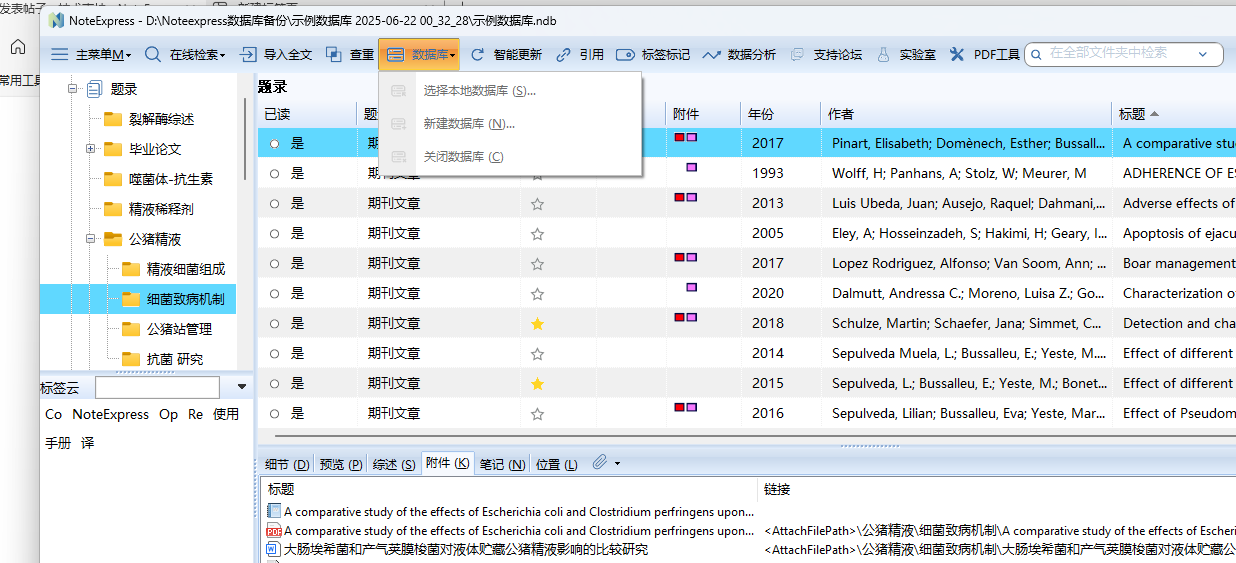Image resolution: width=1236 pixels, height=563 pixels.
Task: Click attachment markers in Pinart 2017 row
Action: coord(686,138)
